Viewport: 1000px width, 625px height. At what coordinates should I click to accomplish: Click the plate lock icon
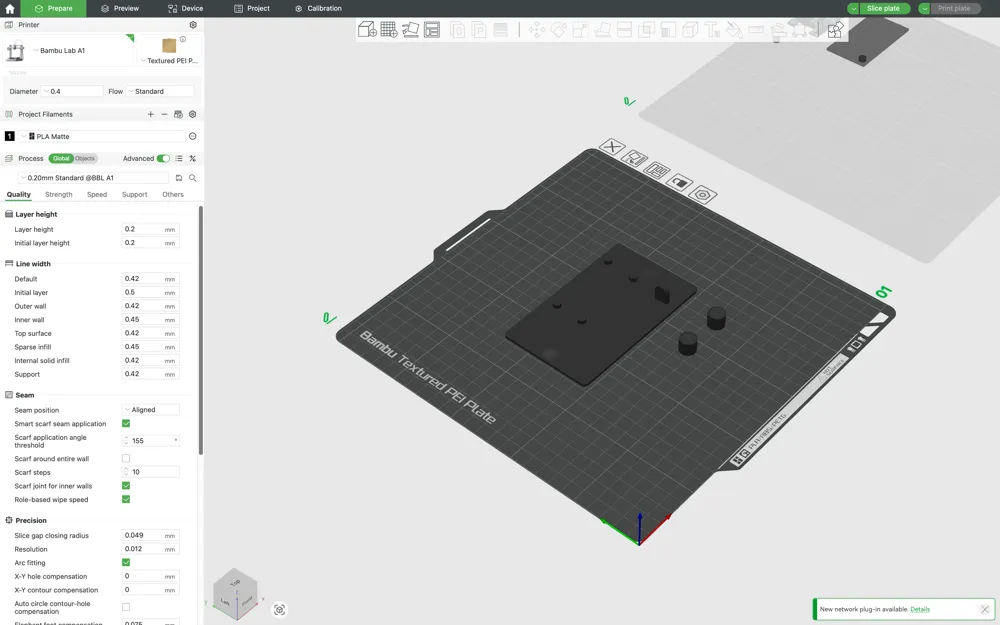click(680, 182)
